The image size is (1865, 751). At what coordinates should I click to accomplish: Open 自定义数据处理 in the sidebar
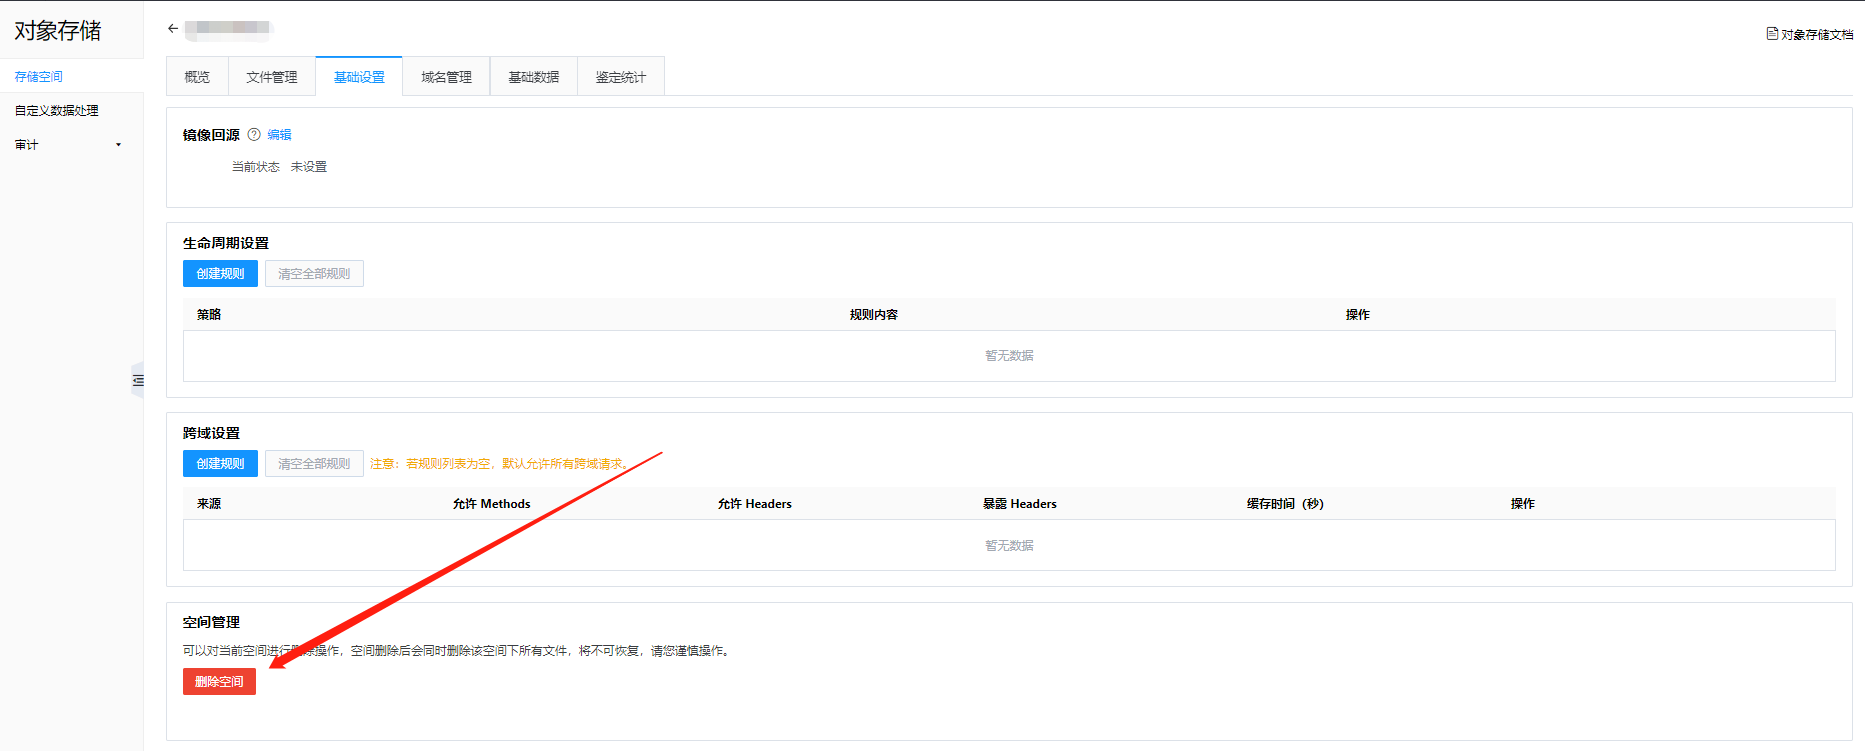(x=57, y=111)
